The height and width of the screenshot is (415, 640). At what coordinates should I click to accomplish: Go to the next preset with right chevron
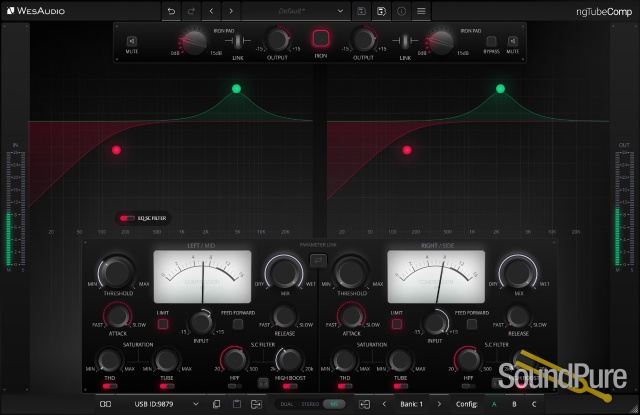pos(231,11)
